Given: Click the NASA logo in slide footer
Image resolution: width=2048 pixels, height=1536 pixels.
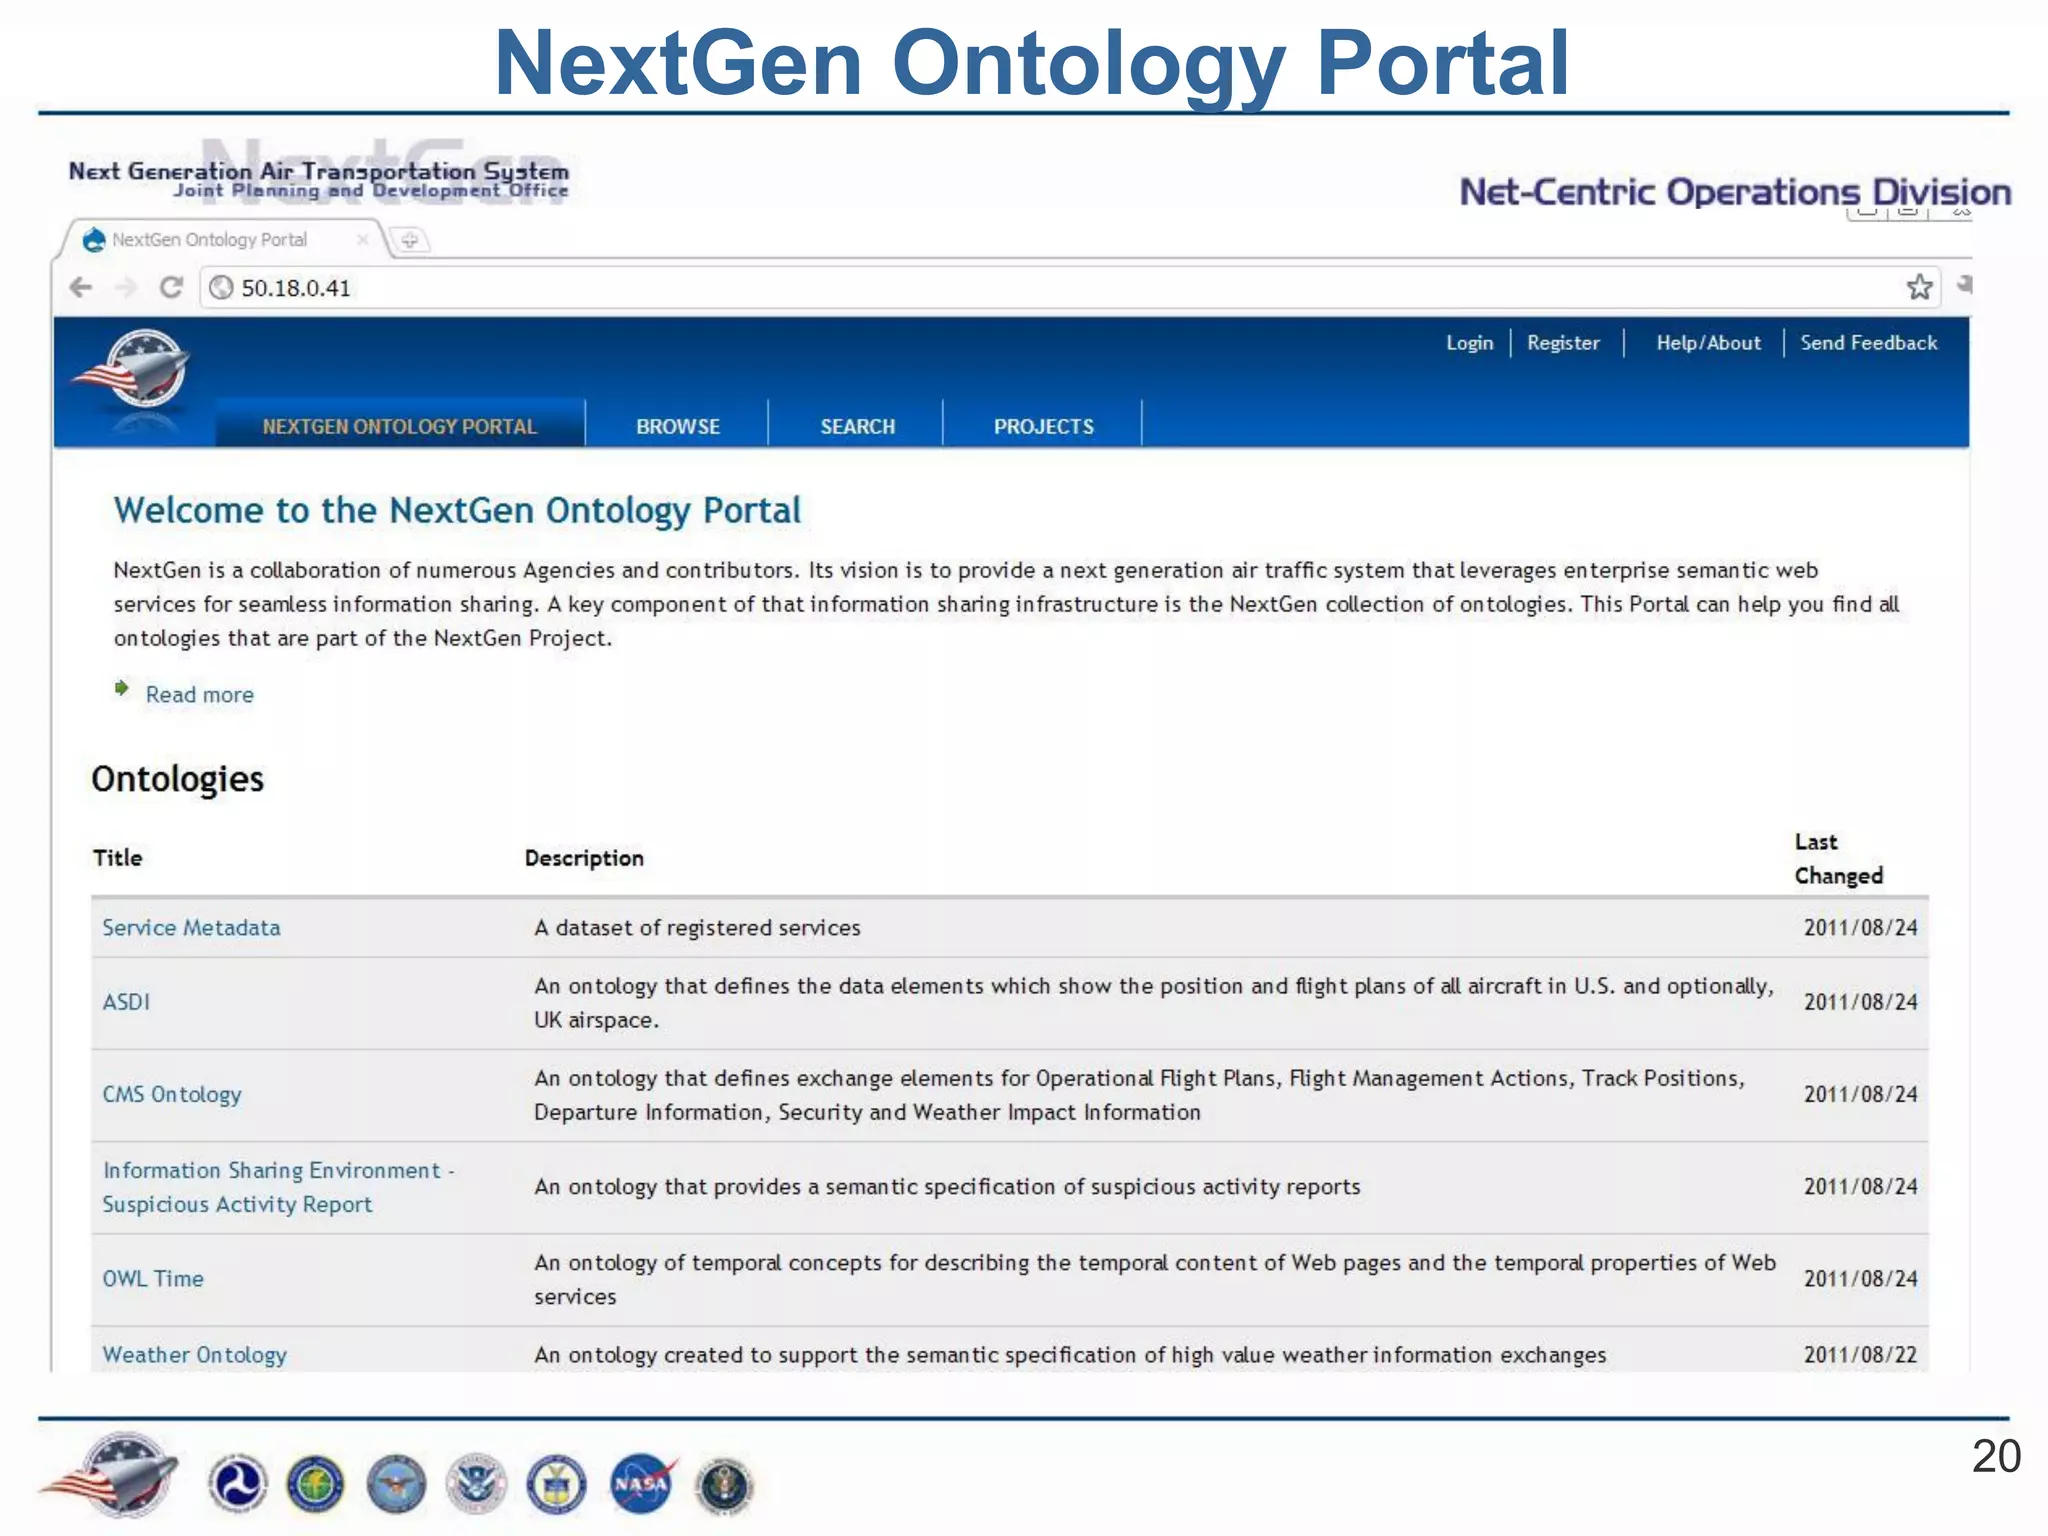Looking at the screenshot, I should point(643,1484).
